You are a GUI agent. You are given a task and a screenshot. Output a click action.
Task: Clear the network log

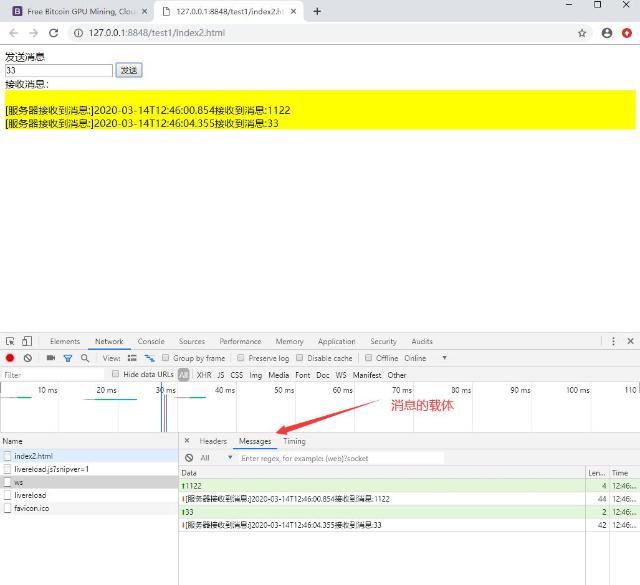click(28, 358)
